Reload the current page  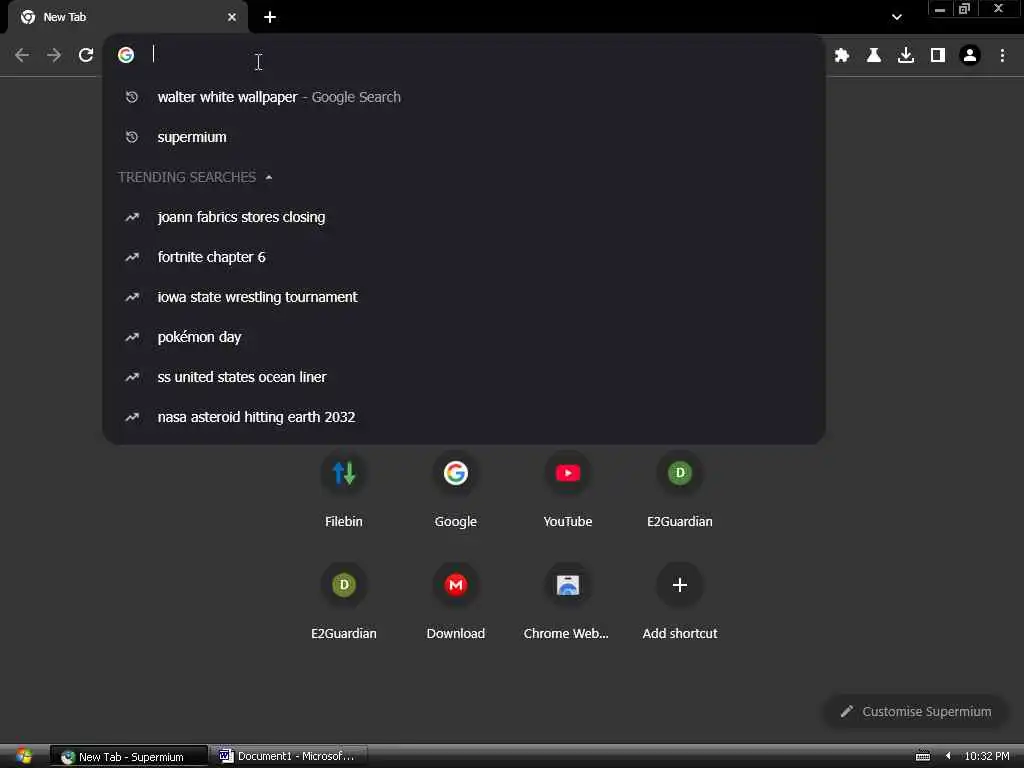pyautogui.click(x=86, y=56)
